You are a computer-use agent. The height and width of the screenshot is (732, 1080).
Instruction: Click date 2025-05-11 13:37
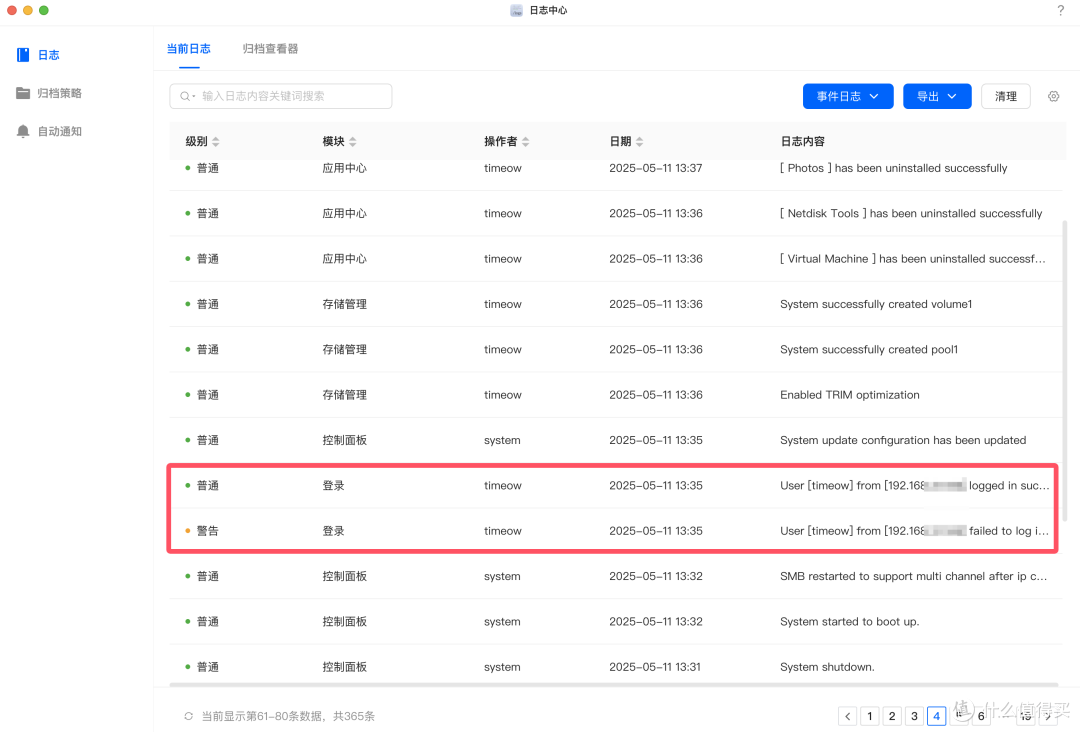click(x=656, y=168)
